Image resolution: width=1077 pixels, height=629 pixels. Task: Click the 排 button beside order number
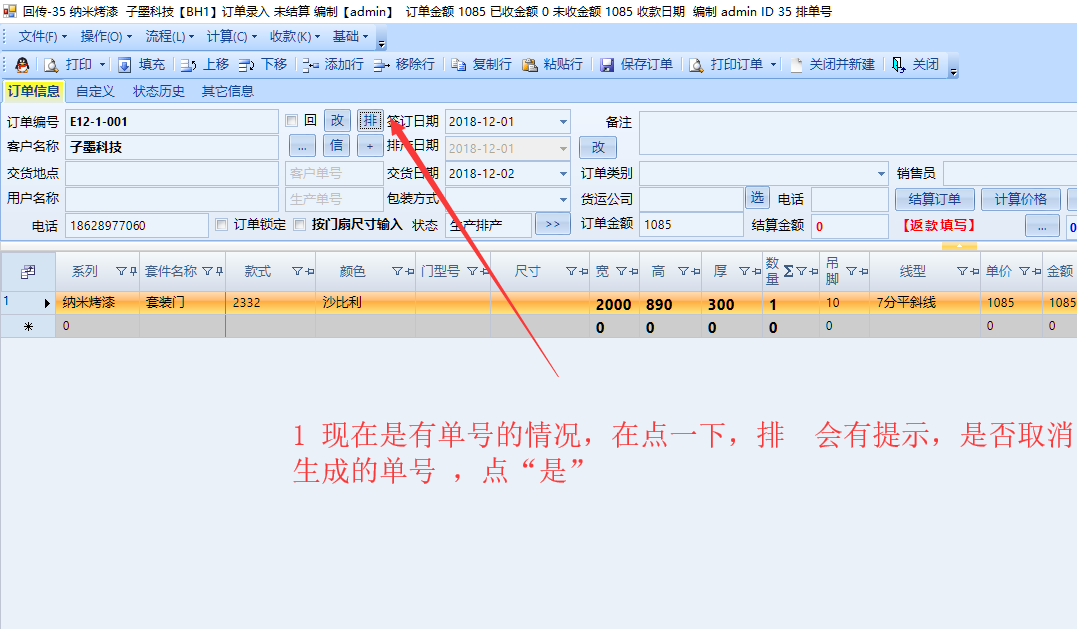point(370,121)
